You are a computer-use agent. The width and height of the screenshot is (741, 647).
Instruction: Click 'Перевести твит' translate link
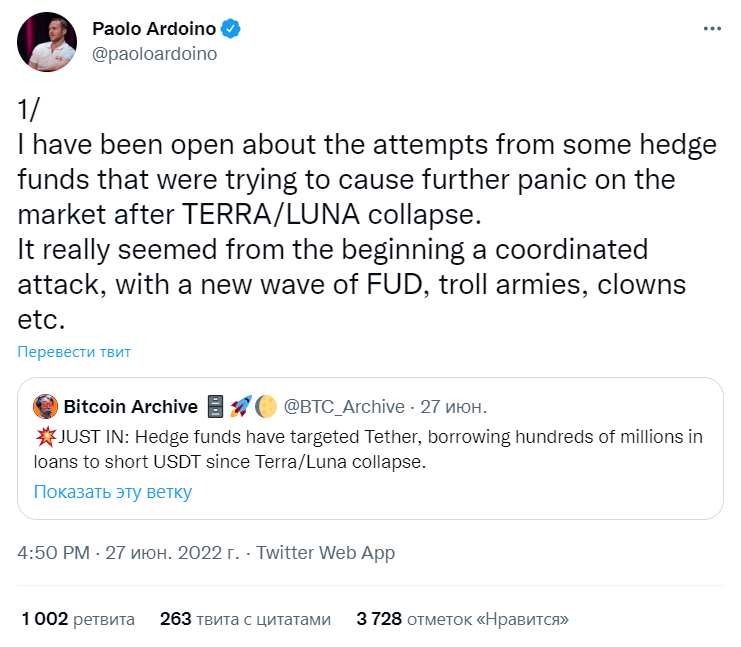[73, 351]
